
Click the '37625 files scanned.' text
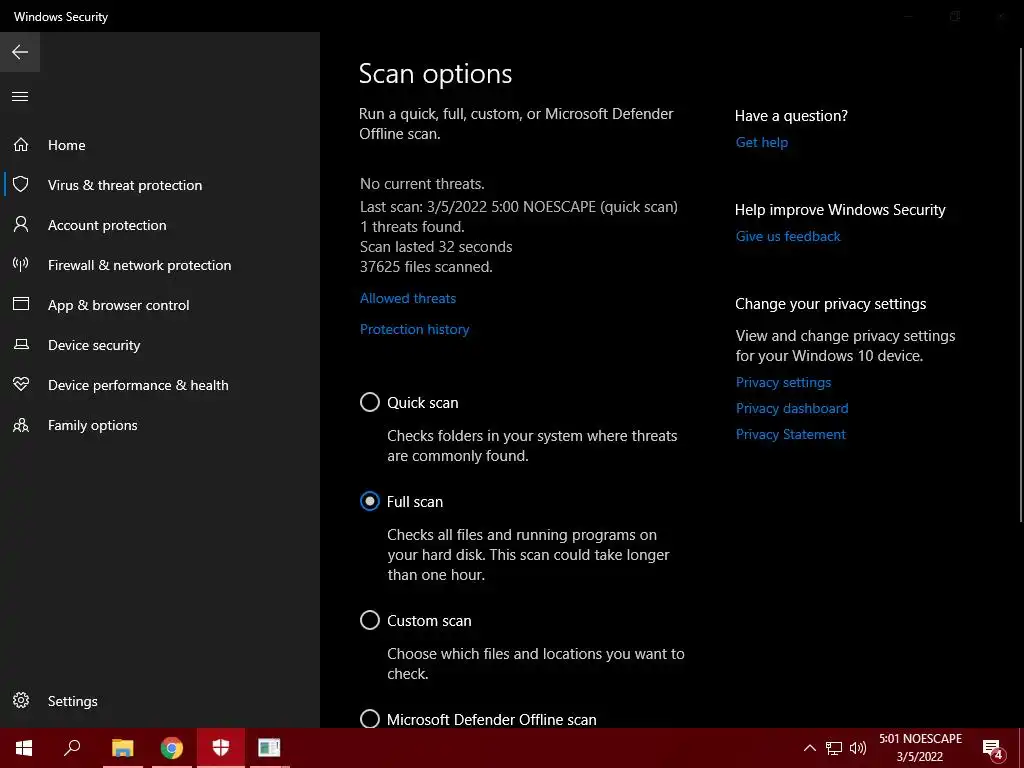pos(426,266)
